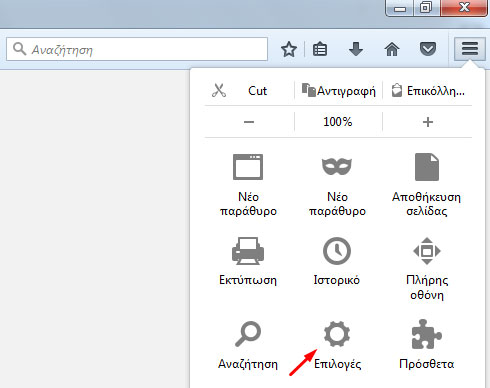Click the Αναζήτηση find magnifier in menu
This screenshot has width=490, height=388.
tap(248, 334)
